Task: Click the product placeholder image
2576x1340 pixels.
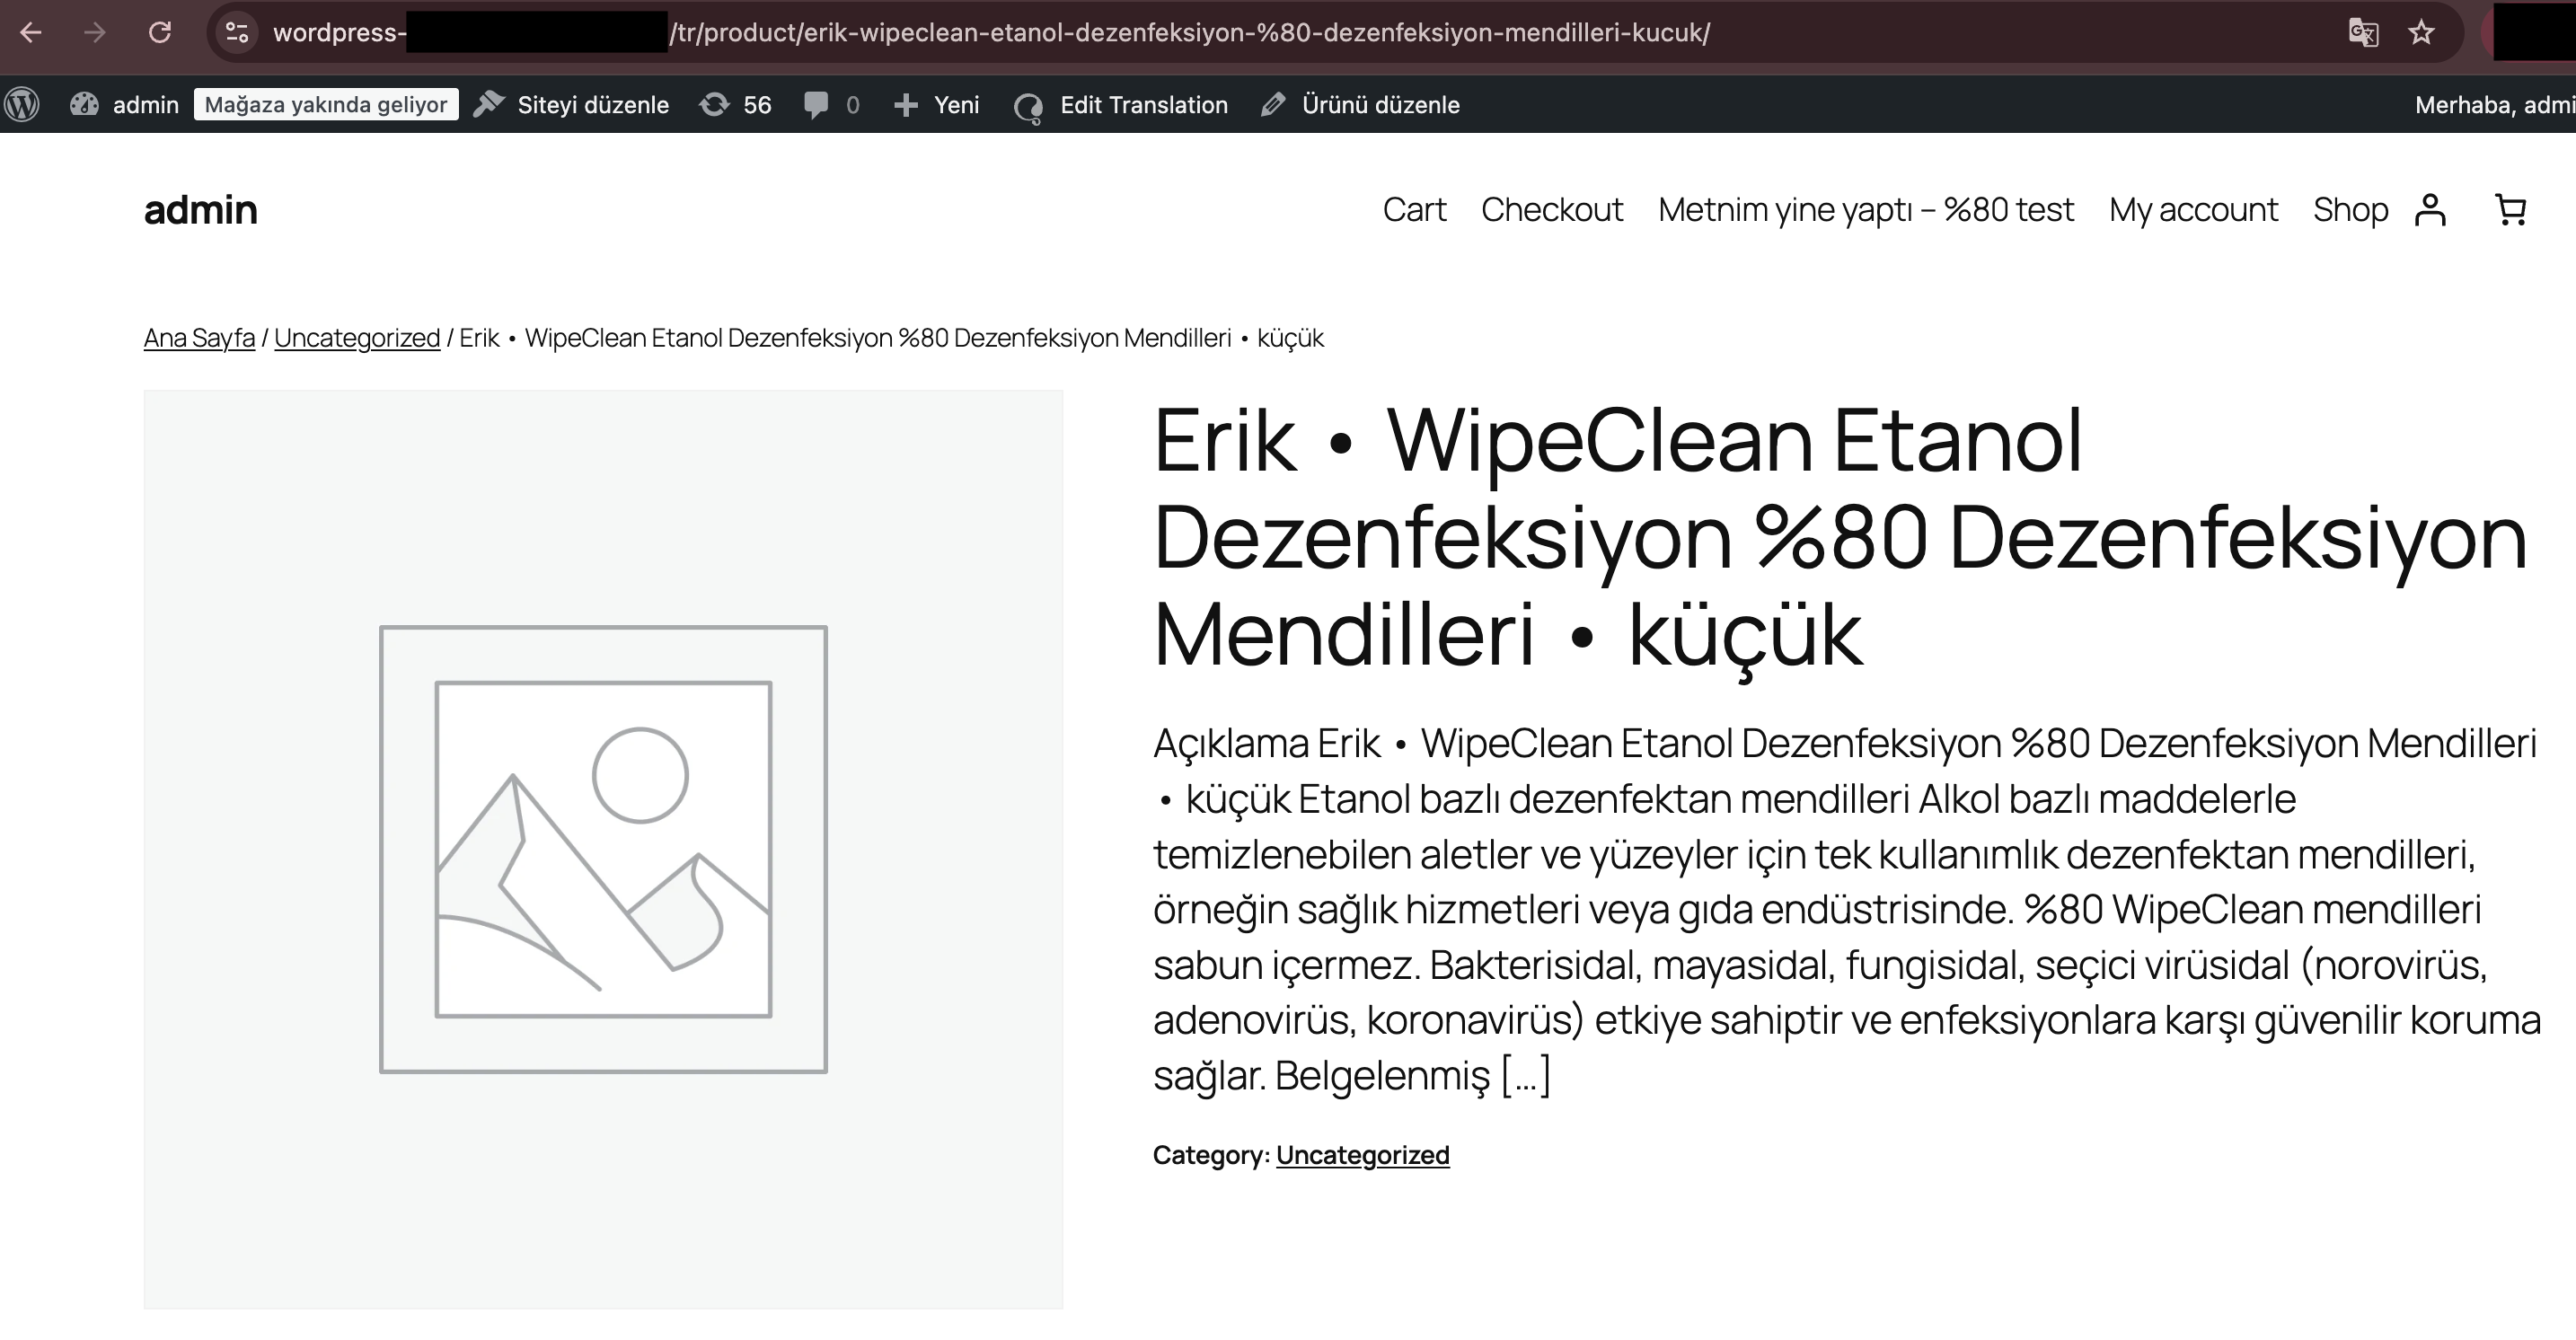Action: pos(603,849)
